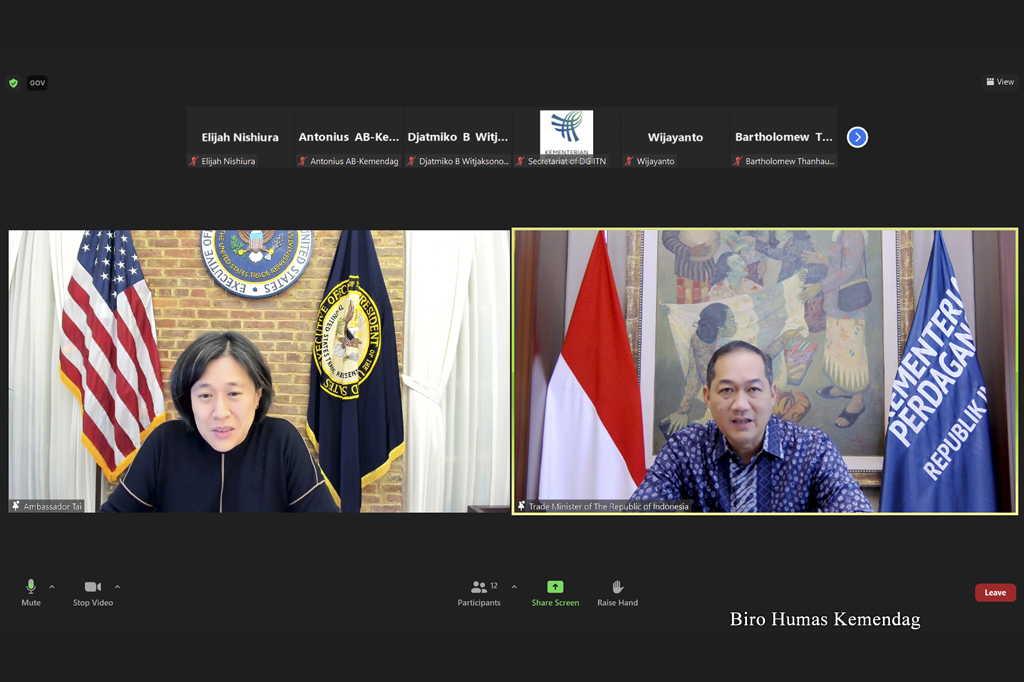Click the GOV badge

[37, 83]
